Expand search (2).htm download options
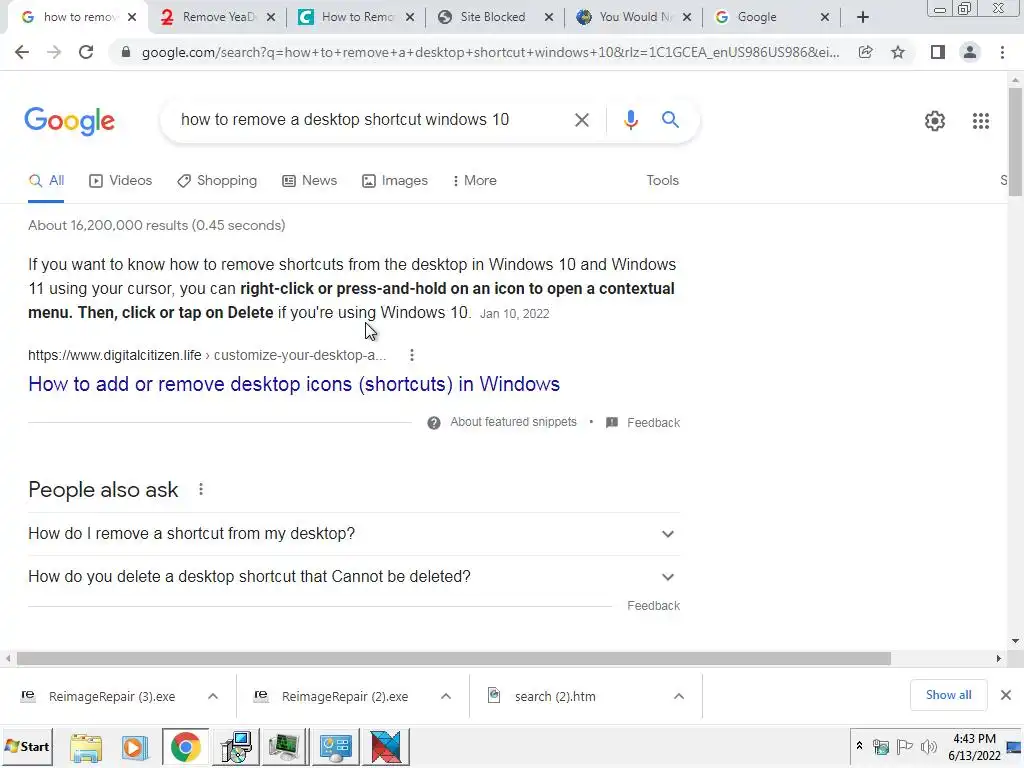Screen dimensions: 1024x768 679,696
